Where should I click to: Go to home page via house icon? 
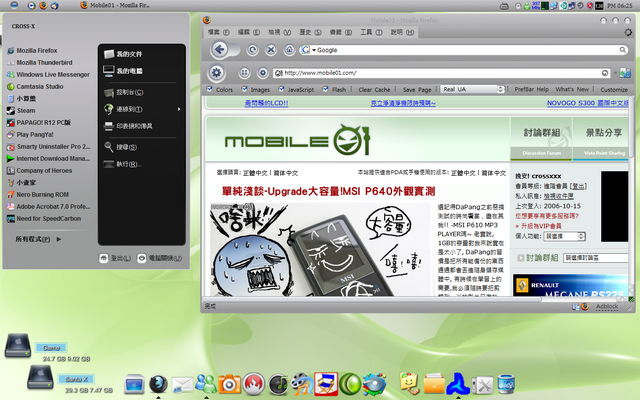coord(289,50)
